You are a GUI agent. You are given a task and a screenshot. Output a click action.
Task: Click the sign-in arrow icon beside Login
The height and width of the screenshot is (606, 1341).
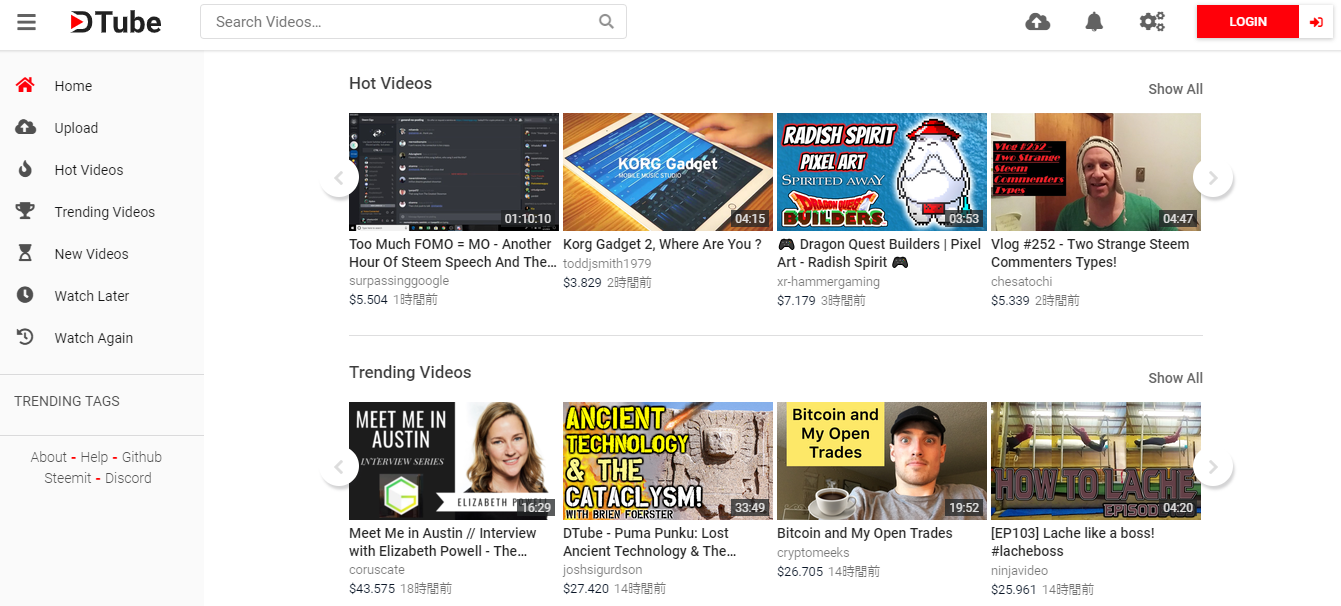pos(1315,22)
